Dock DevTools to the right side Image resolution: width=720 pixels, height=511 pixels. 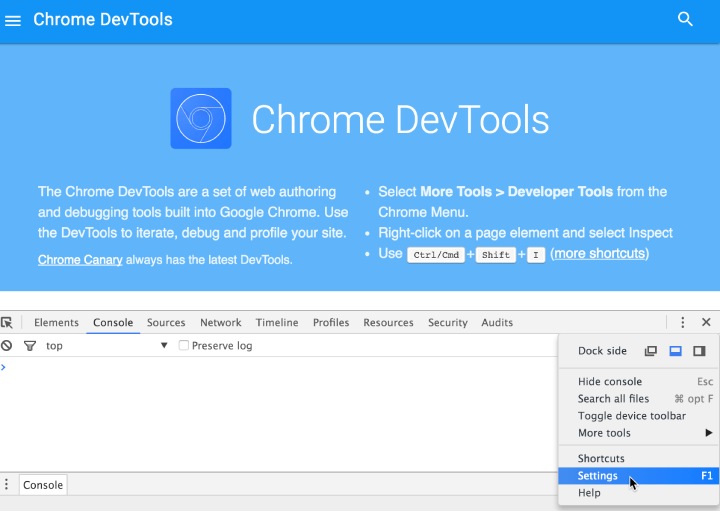pyautogui.click(x=699, y=351)
